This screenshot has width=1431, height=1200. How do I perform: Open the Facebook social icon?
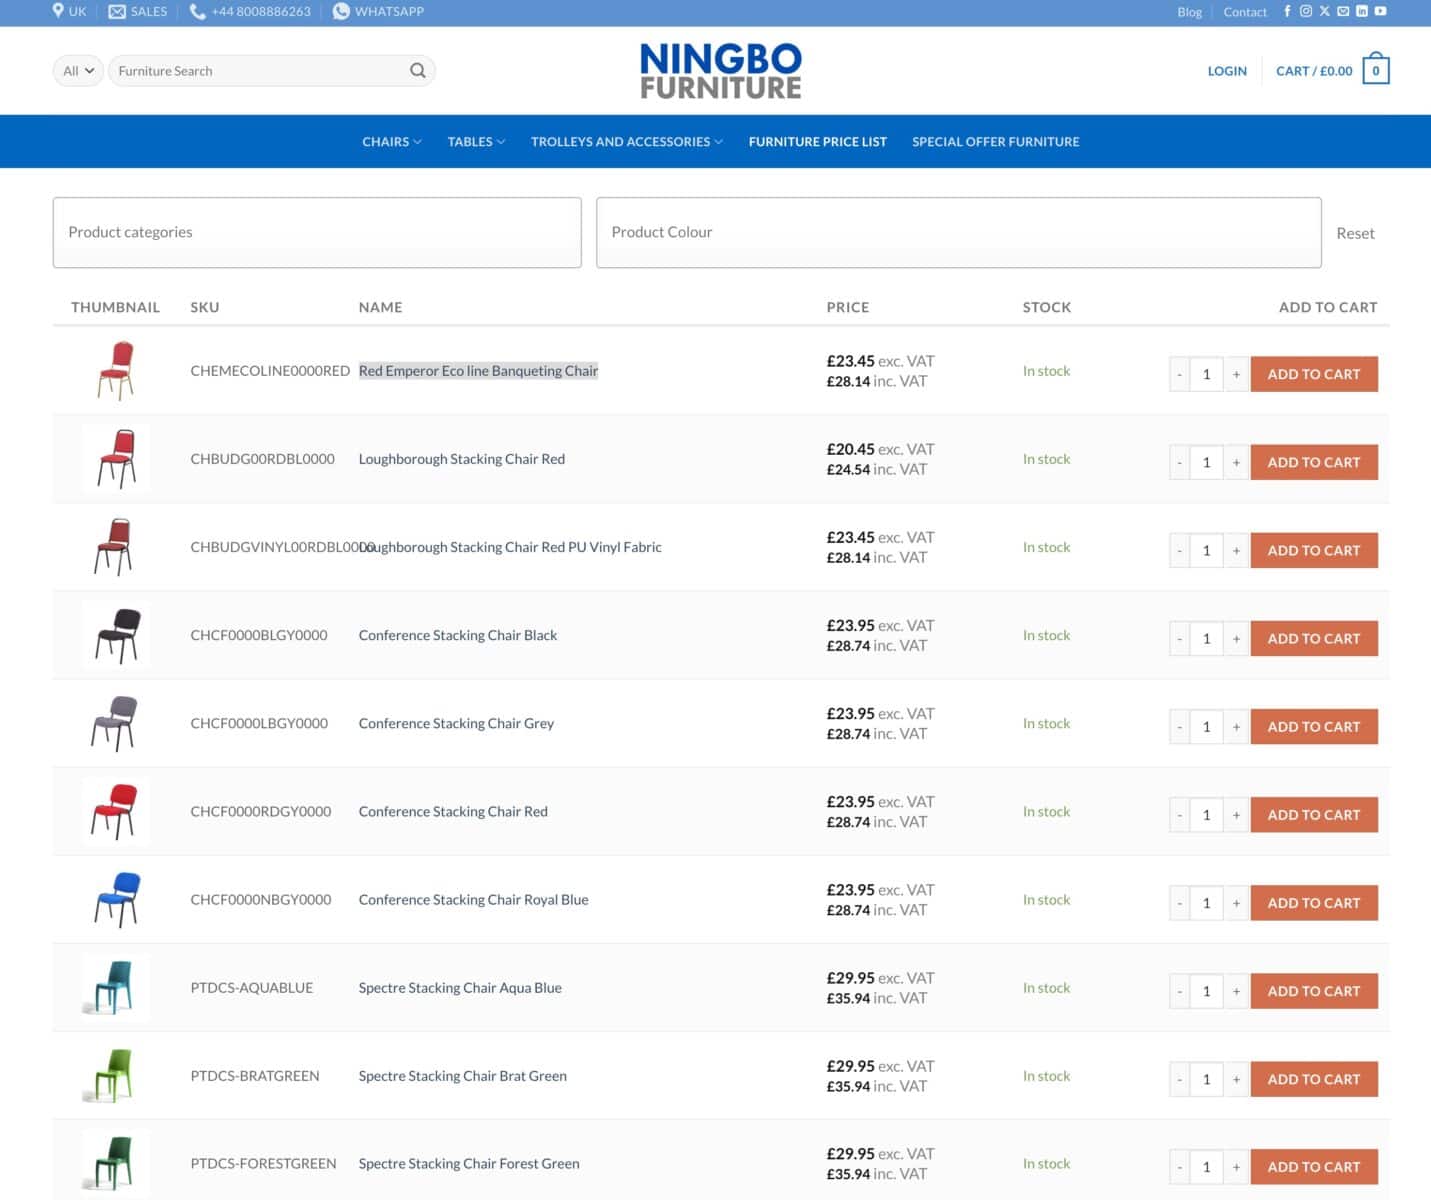pyautogui.click(x=1287, y=11)
